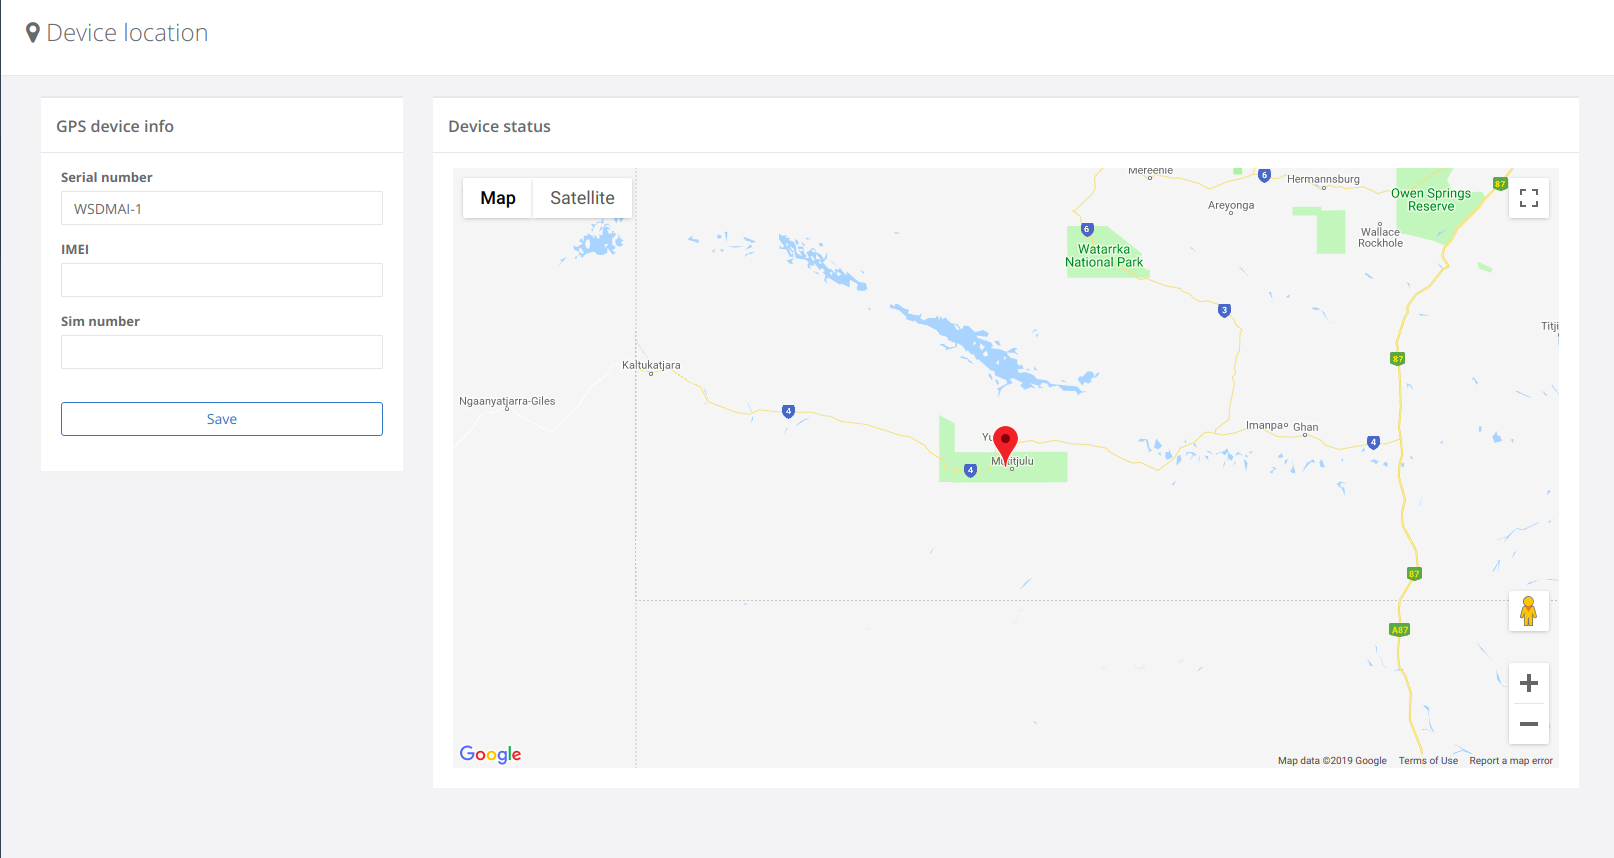The height and width of the screenshot is (858, 1614).
Task: Click Watarrka National Park label
Action: [x=1104, y=256]
